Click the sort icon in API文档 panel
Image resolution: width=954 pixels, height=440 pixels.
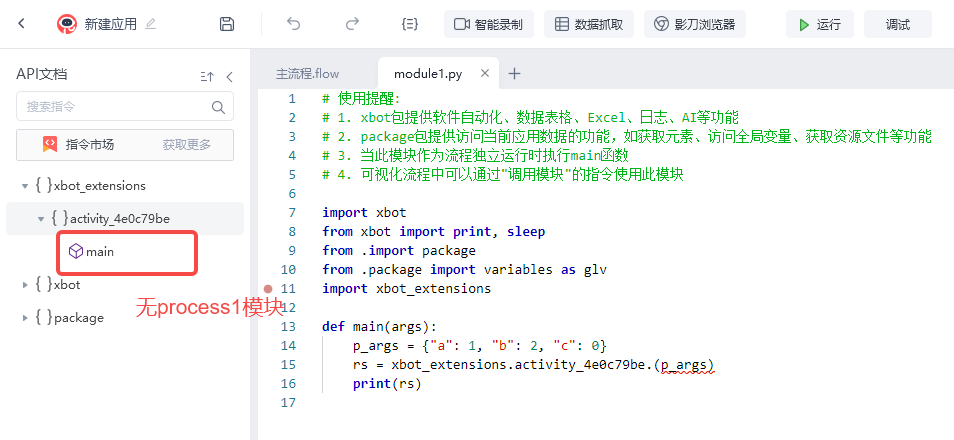207,77
